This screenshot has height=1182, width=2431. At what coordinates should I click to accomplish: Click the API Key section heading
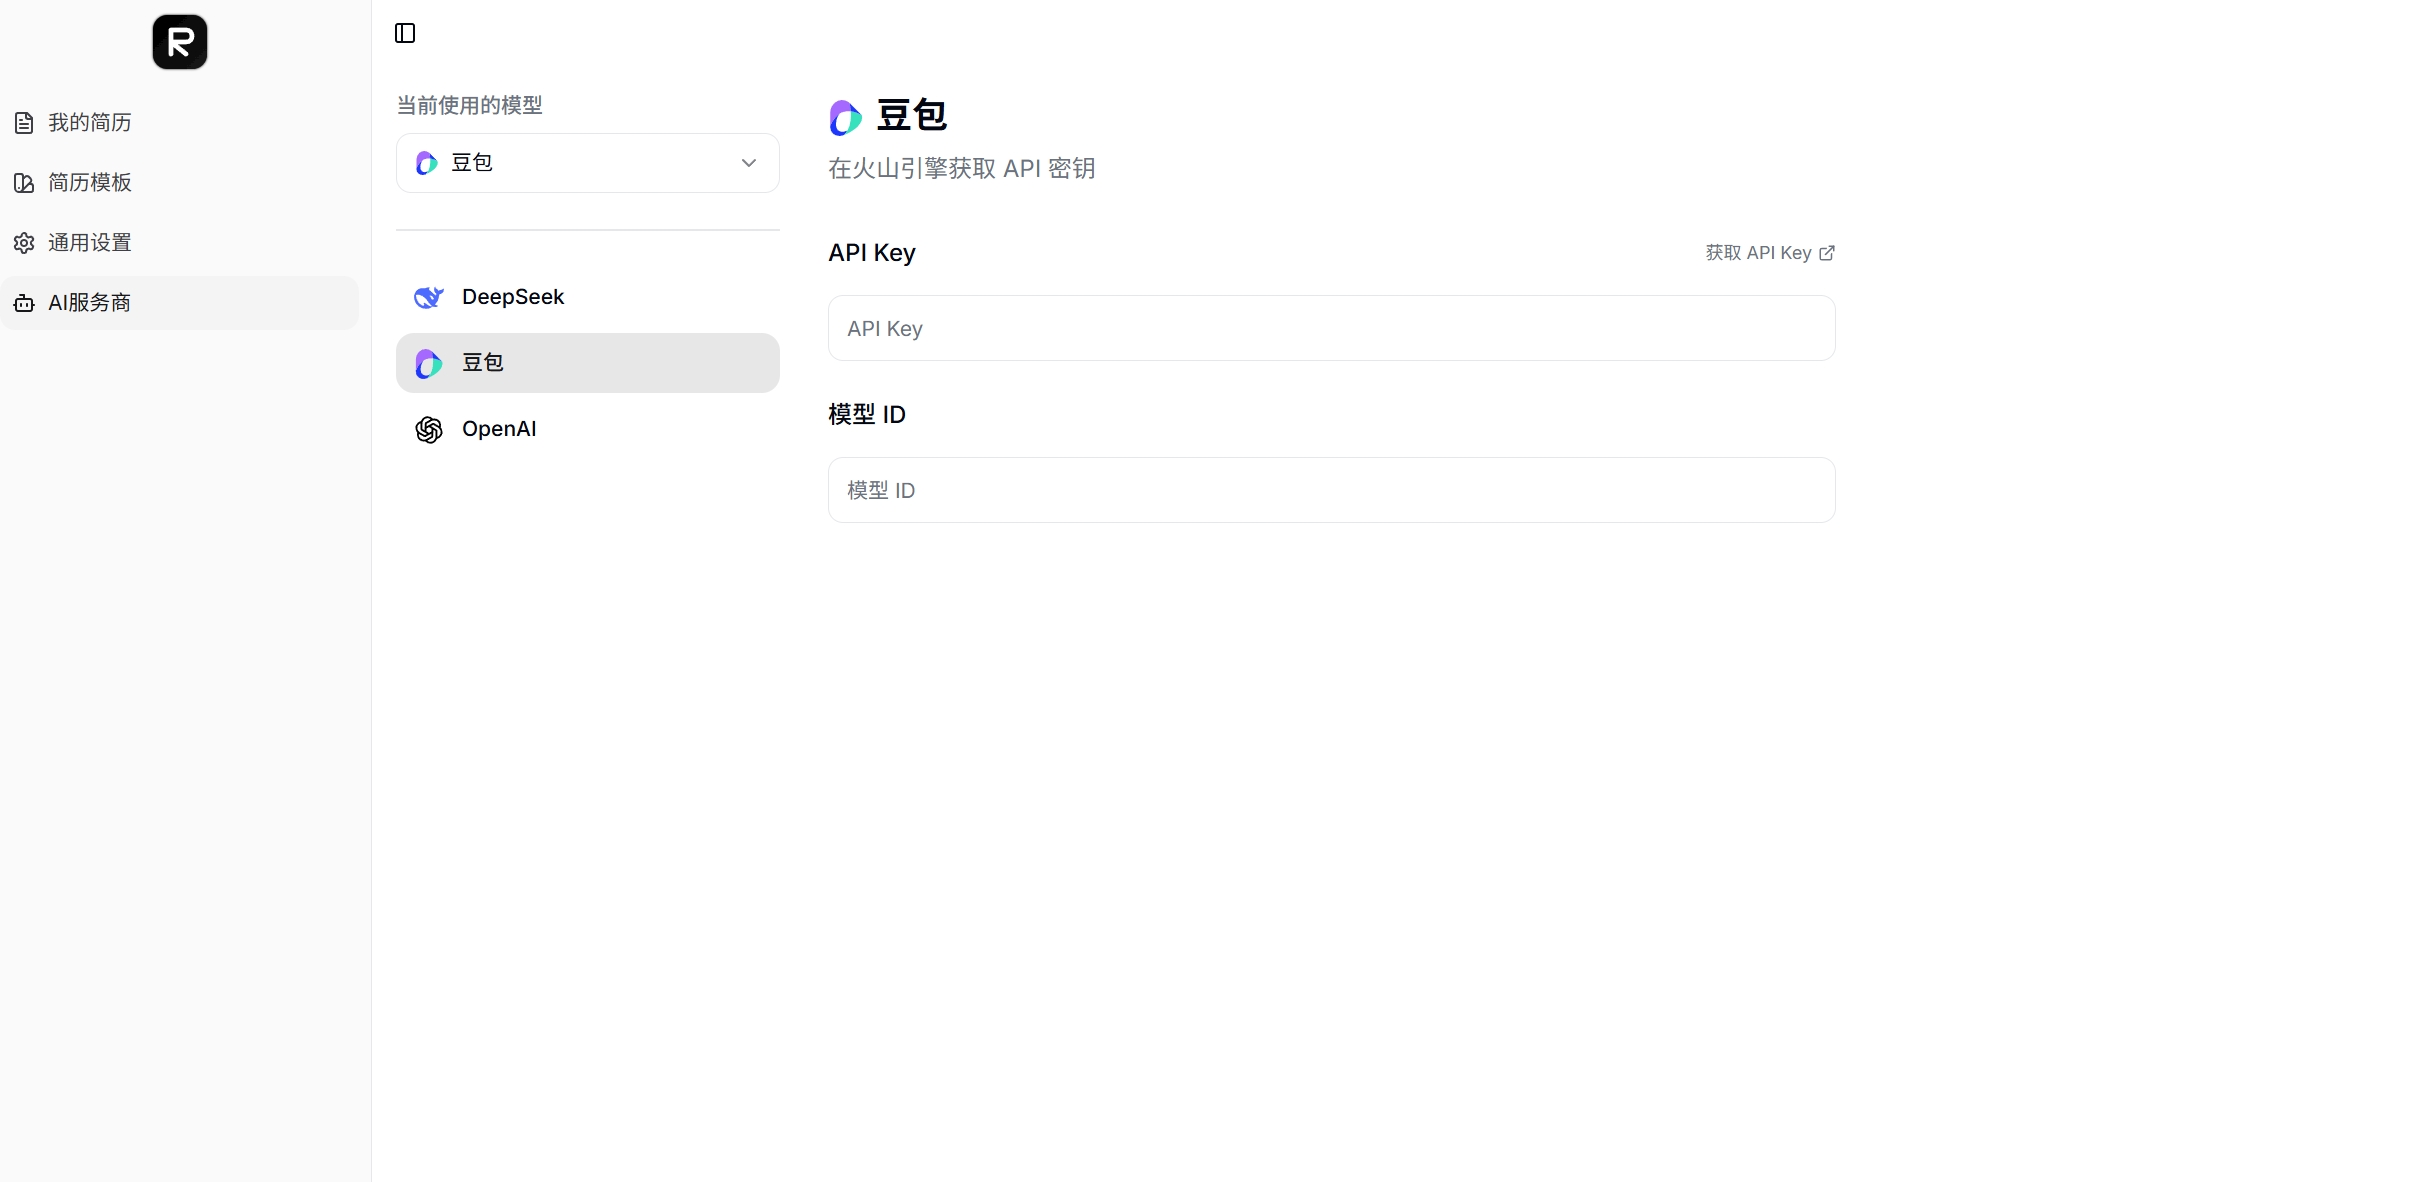(x=872, y=253)
